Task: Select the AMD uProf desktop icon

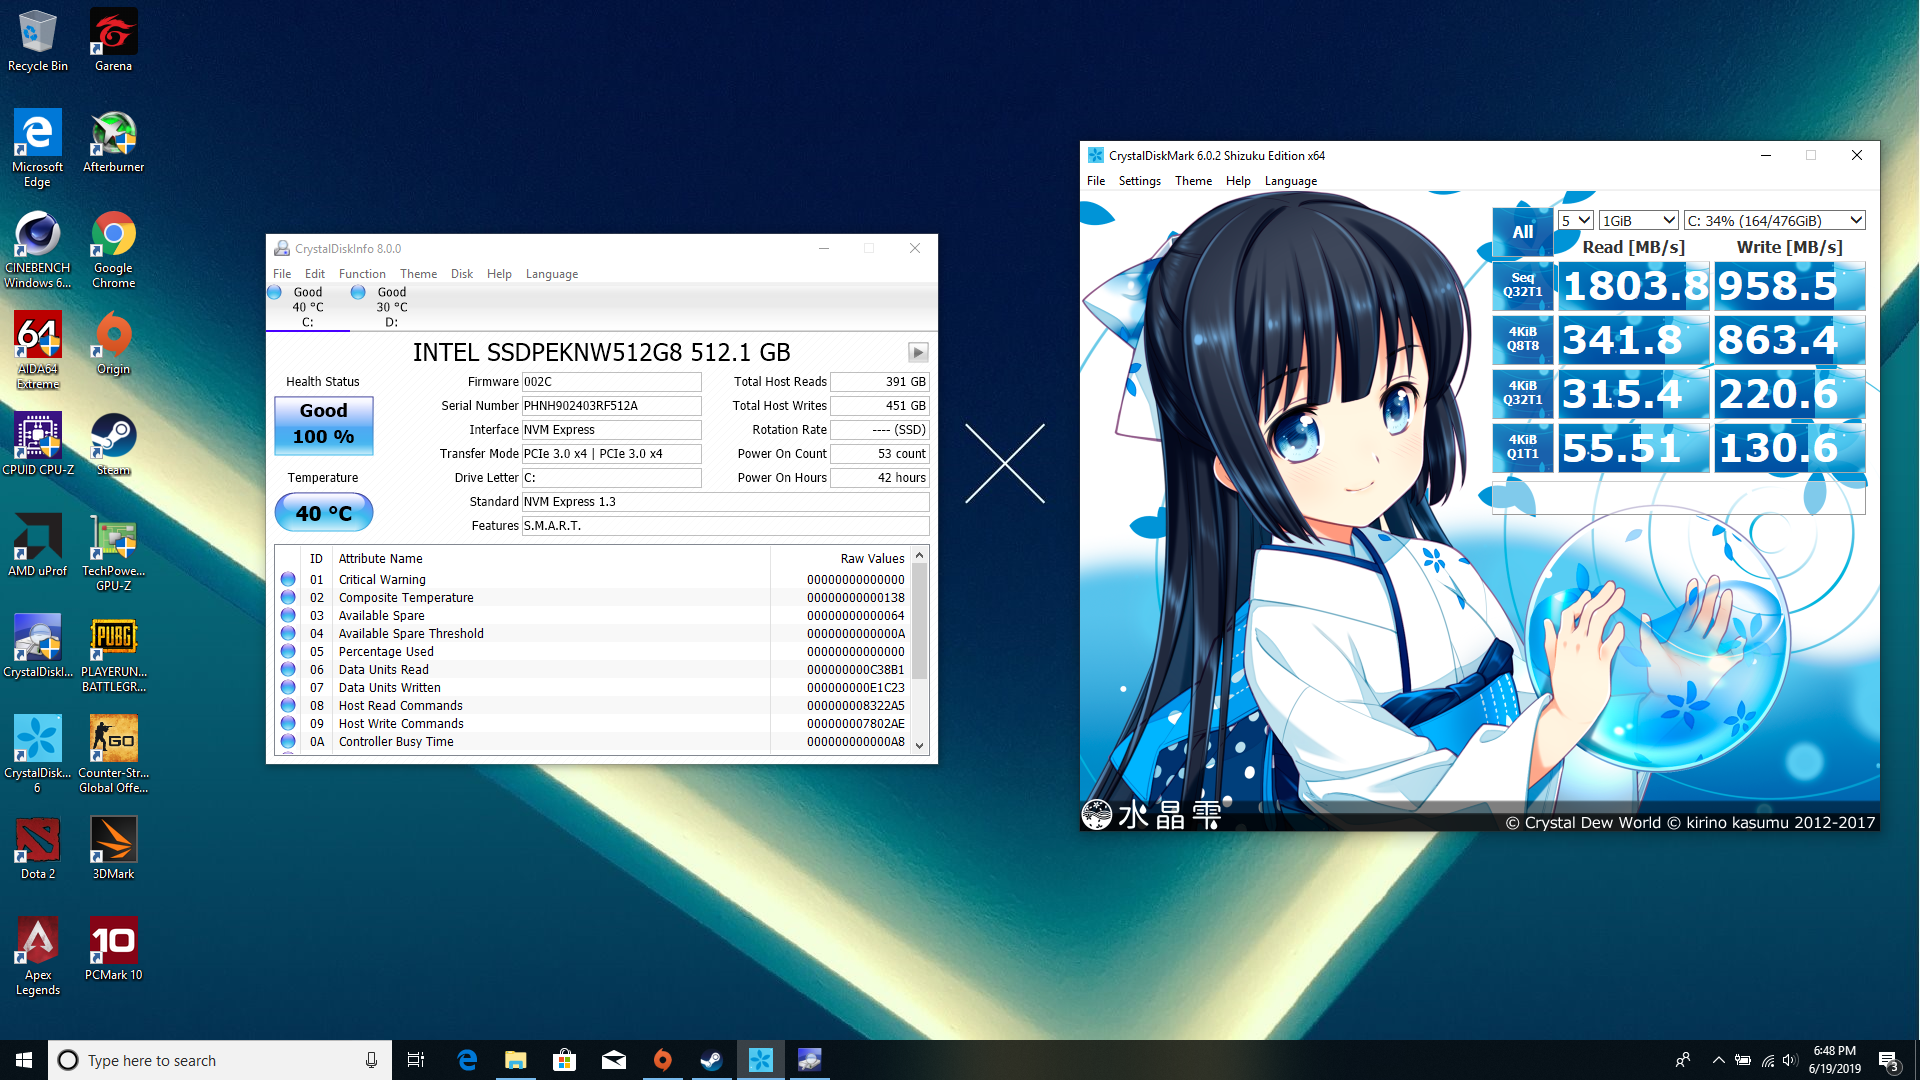Action: tap(38, 546)
